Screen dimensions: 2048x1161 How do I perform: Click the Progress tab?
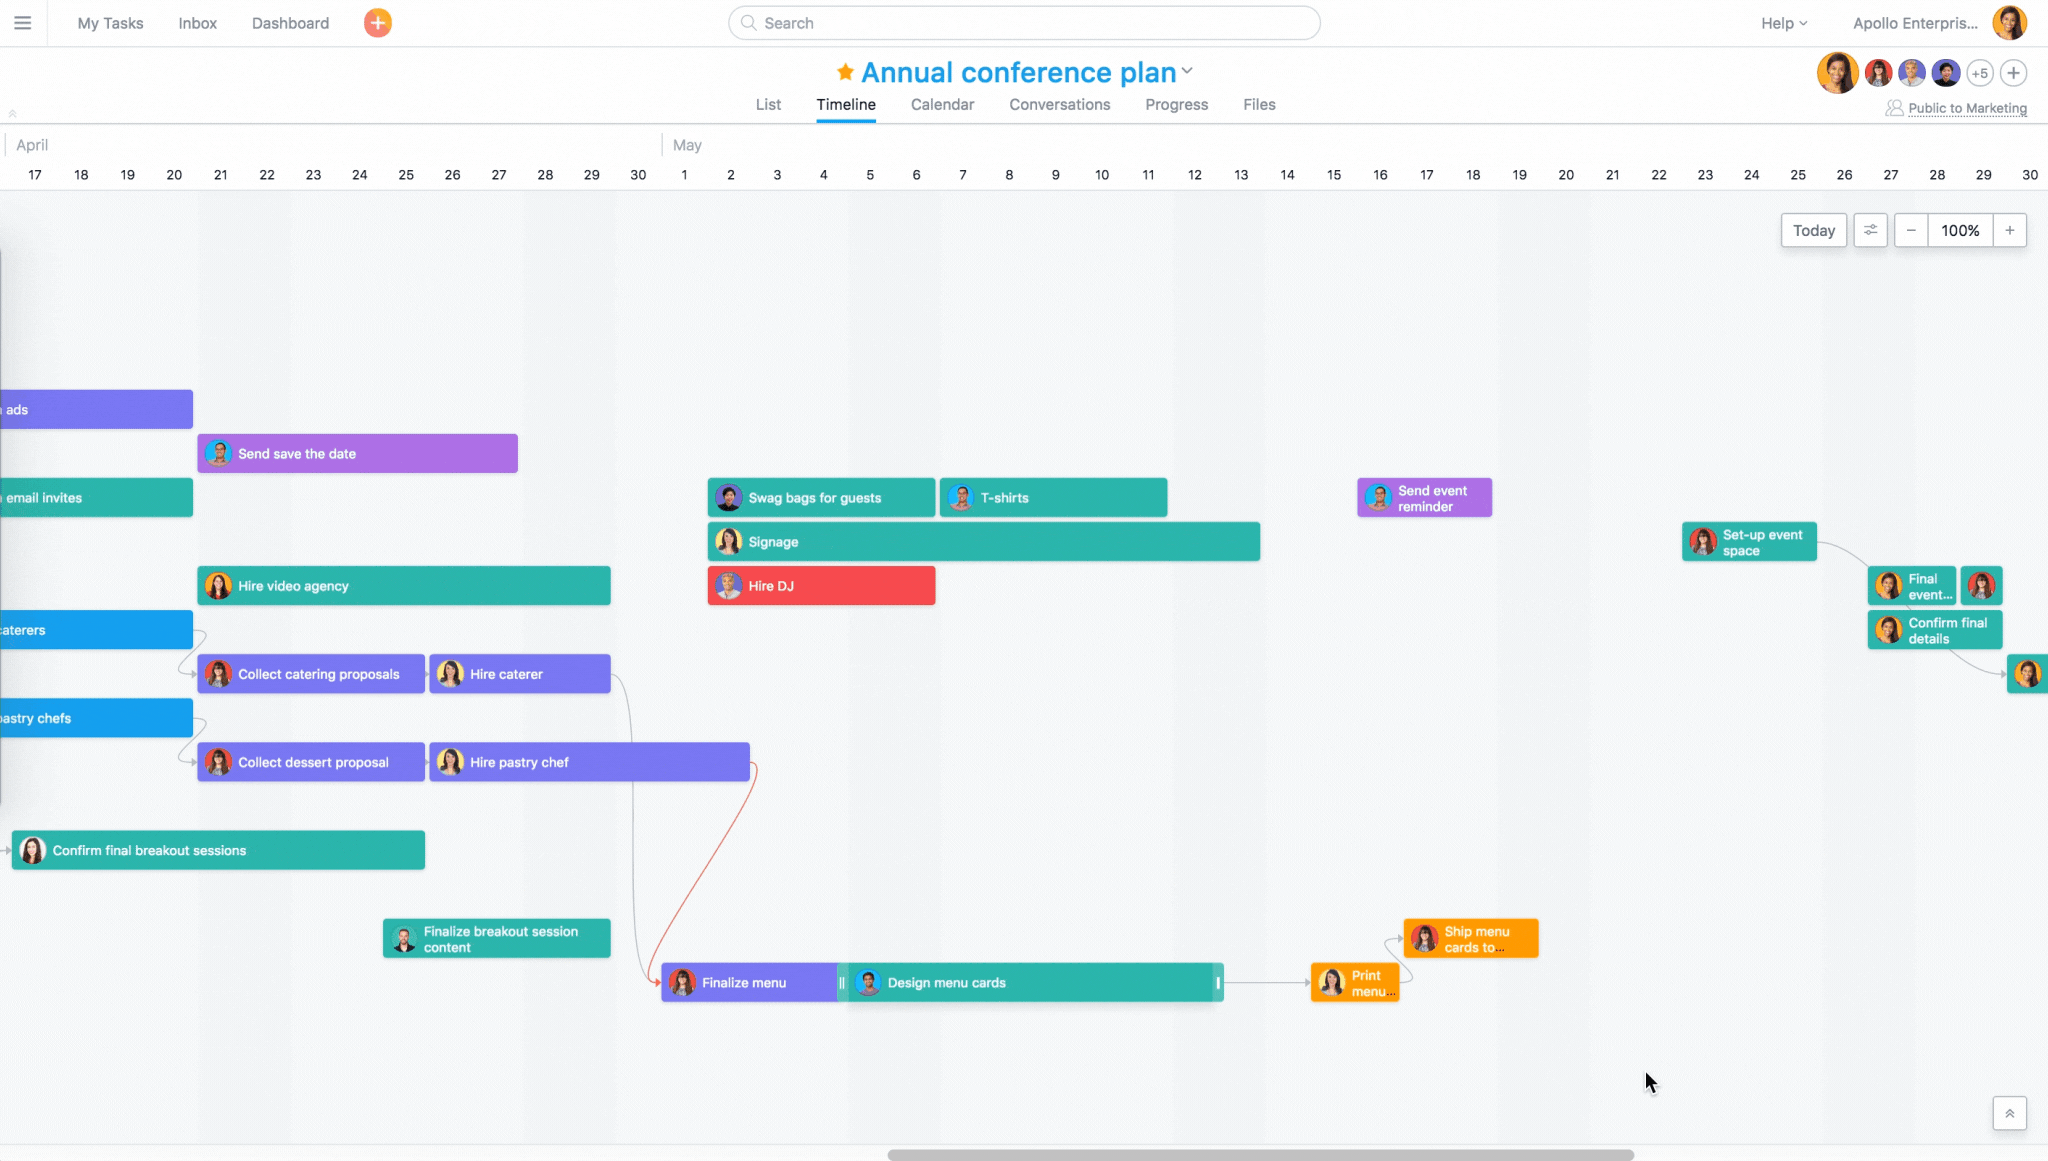point(1176,104)
